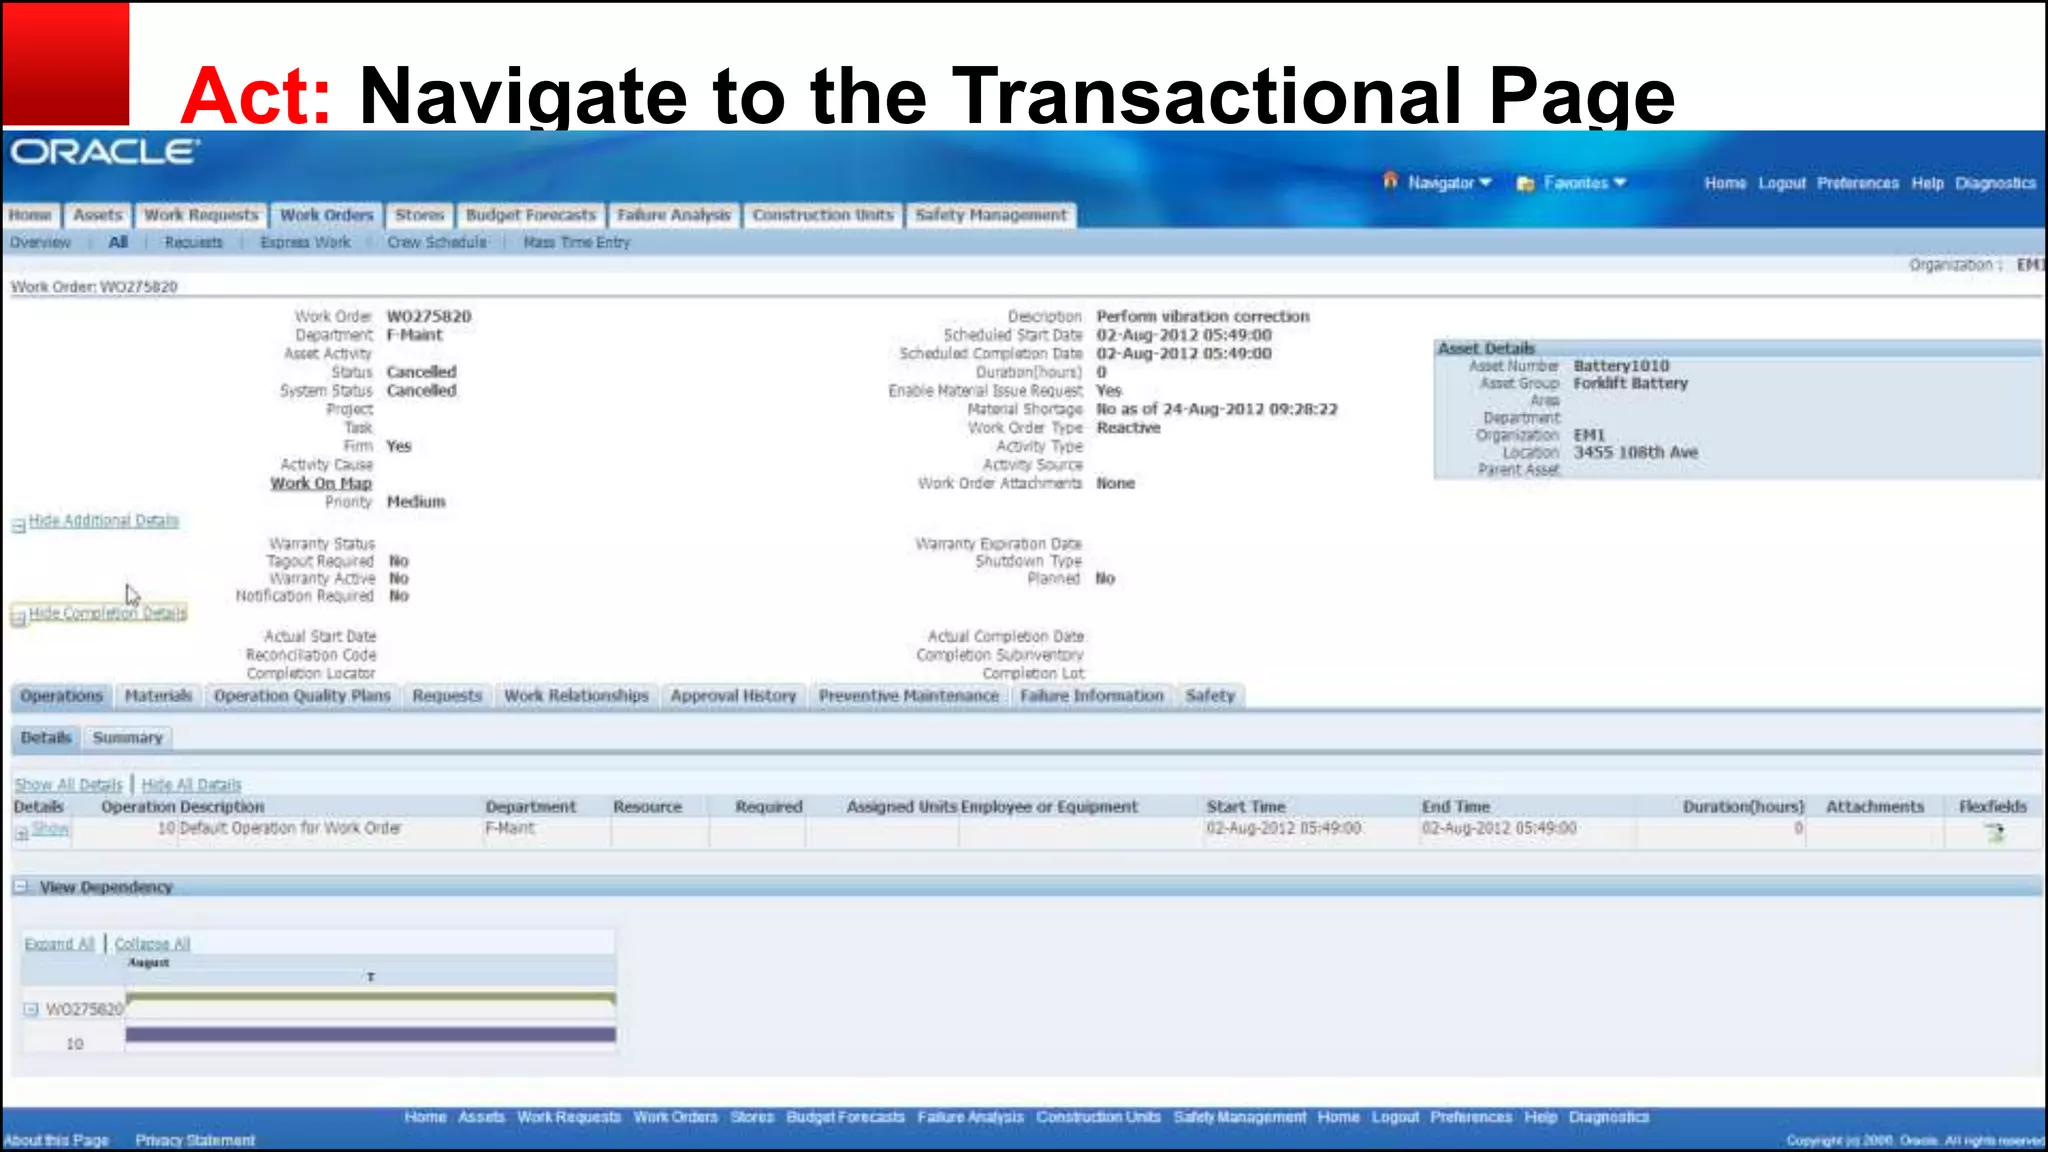Click the Favorites folder icon
The image size is (2048, 1152).
tap(1525, 183)
